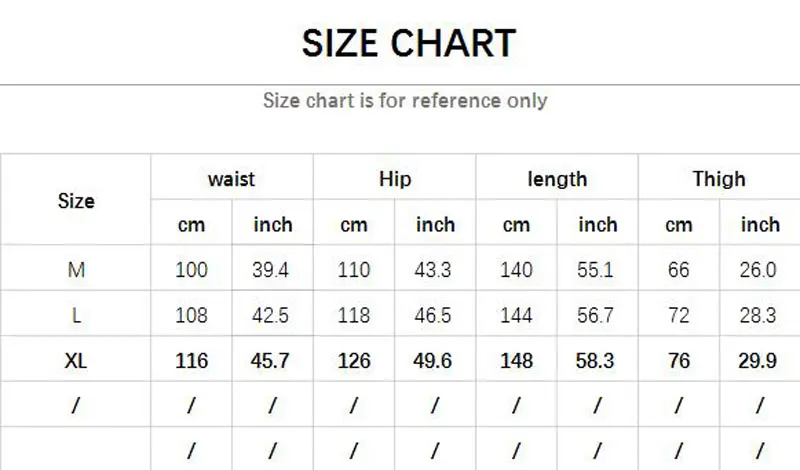Click waist value 100 for size M
Screen dimensions: 800x470
coord(191,269)
